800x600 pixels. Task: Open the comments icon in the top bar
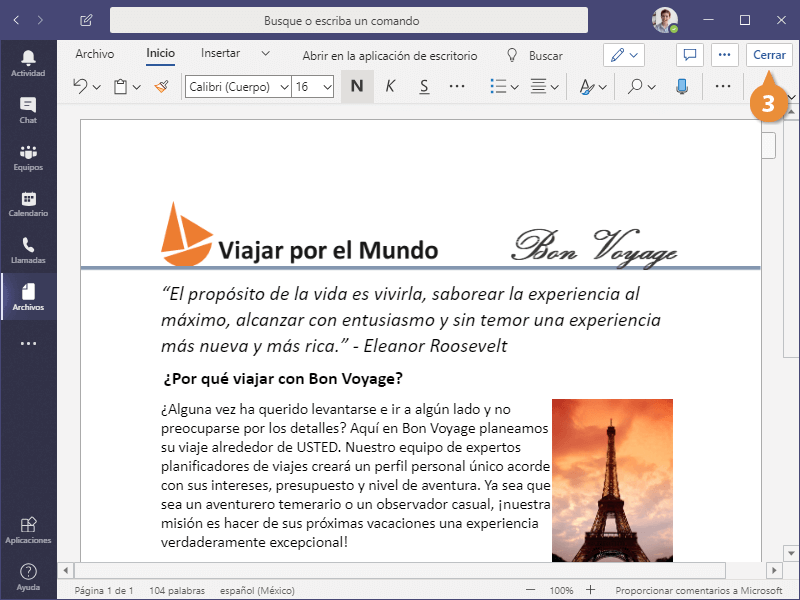pos(689,55)
